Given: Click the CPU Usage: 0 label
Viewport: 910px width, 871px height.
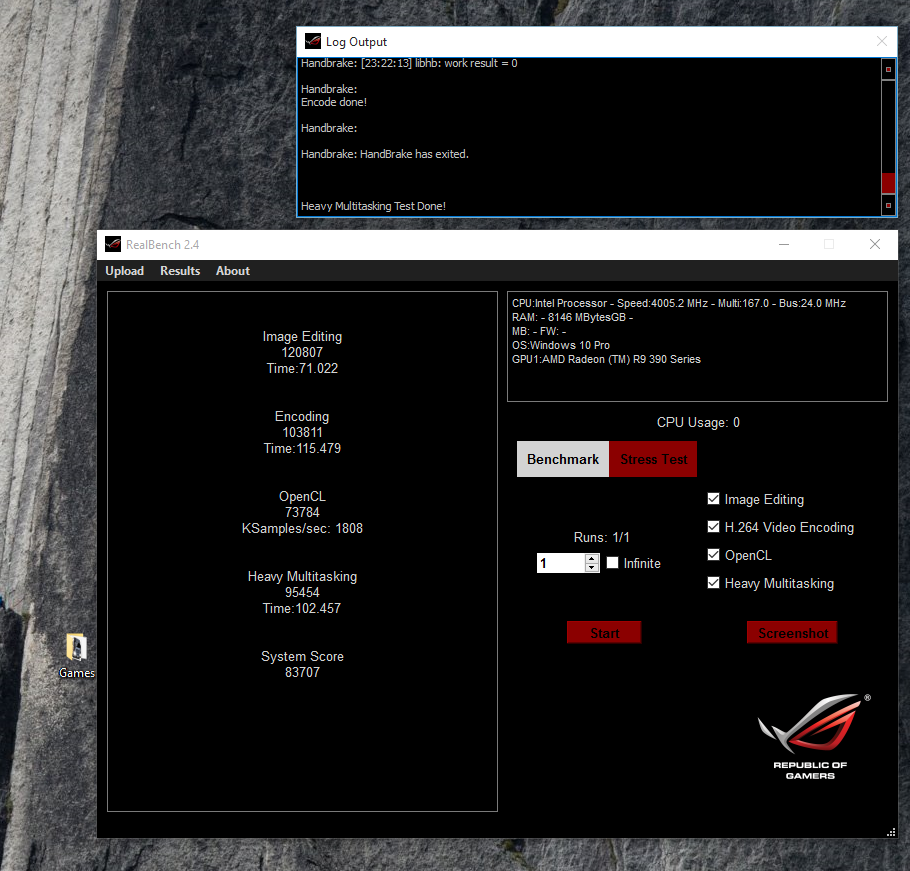Looking at the screenshot, I should 698,422.
